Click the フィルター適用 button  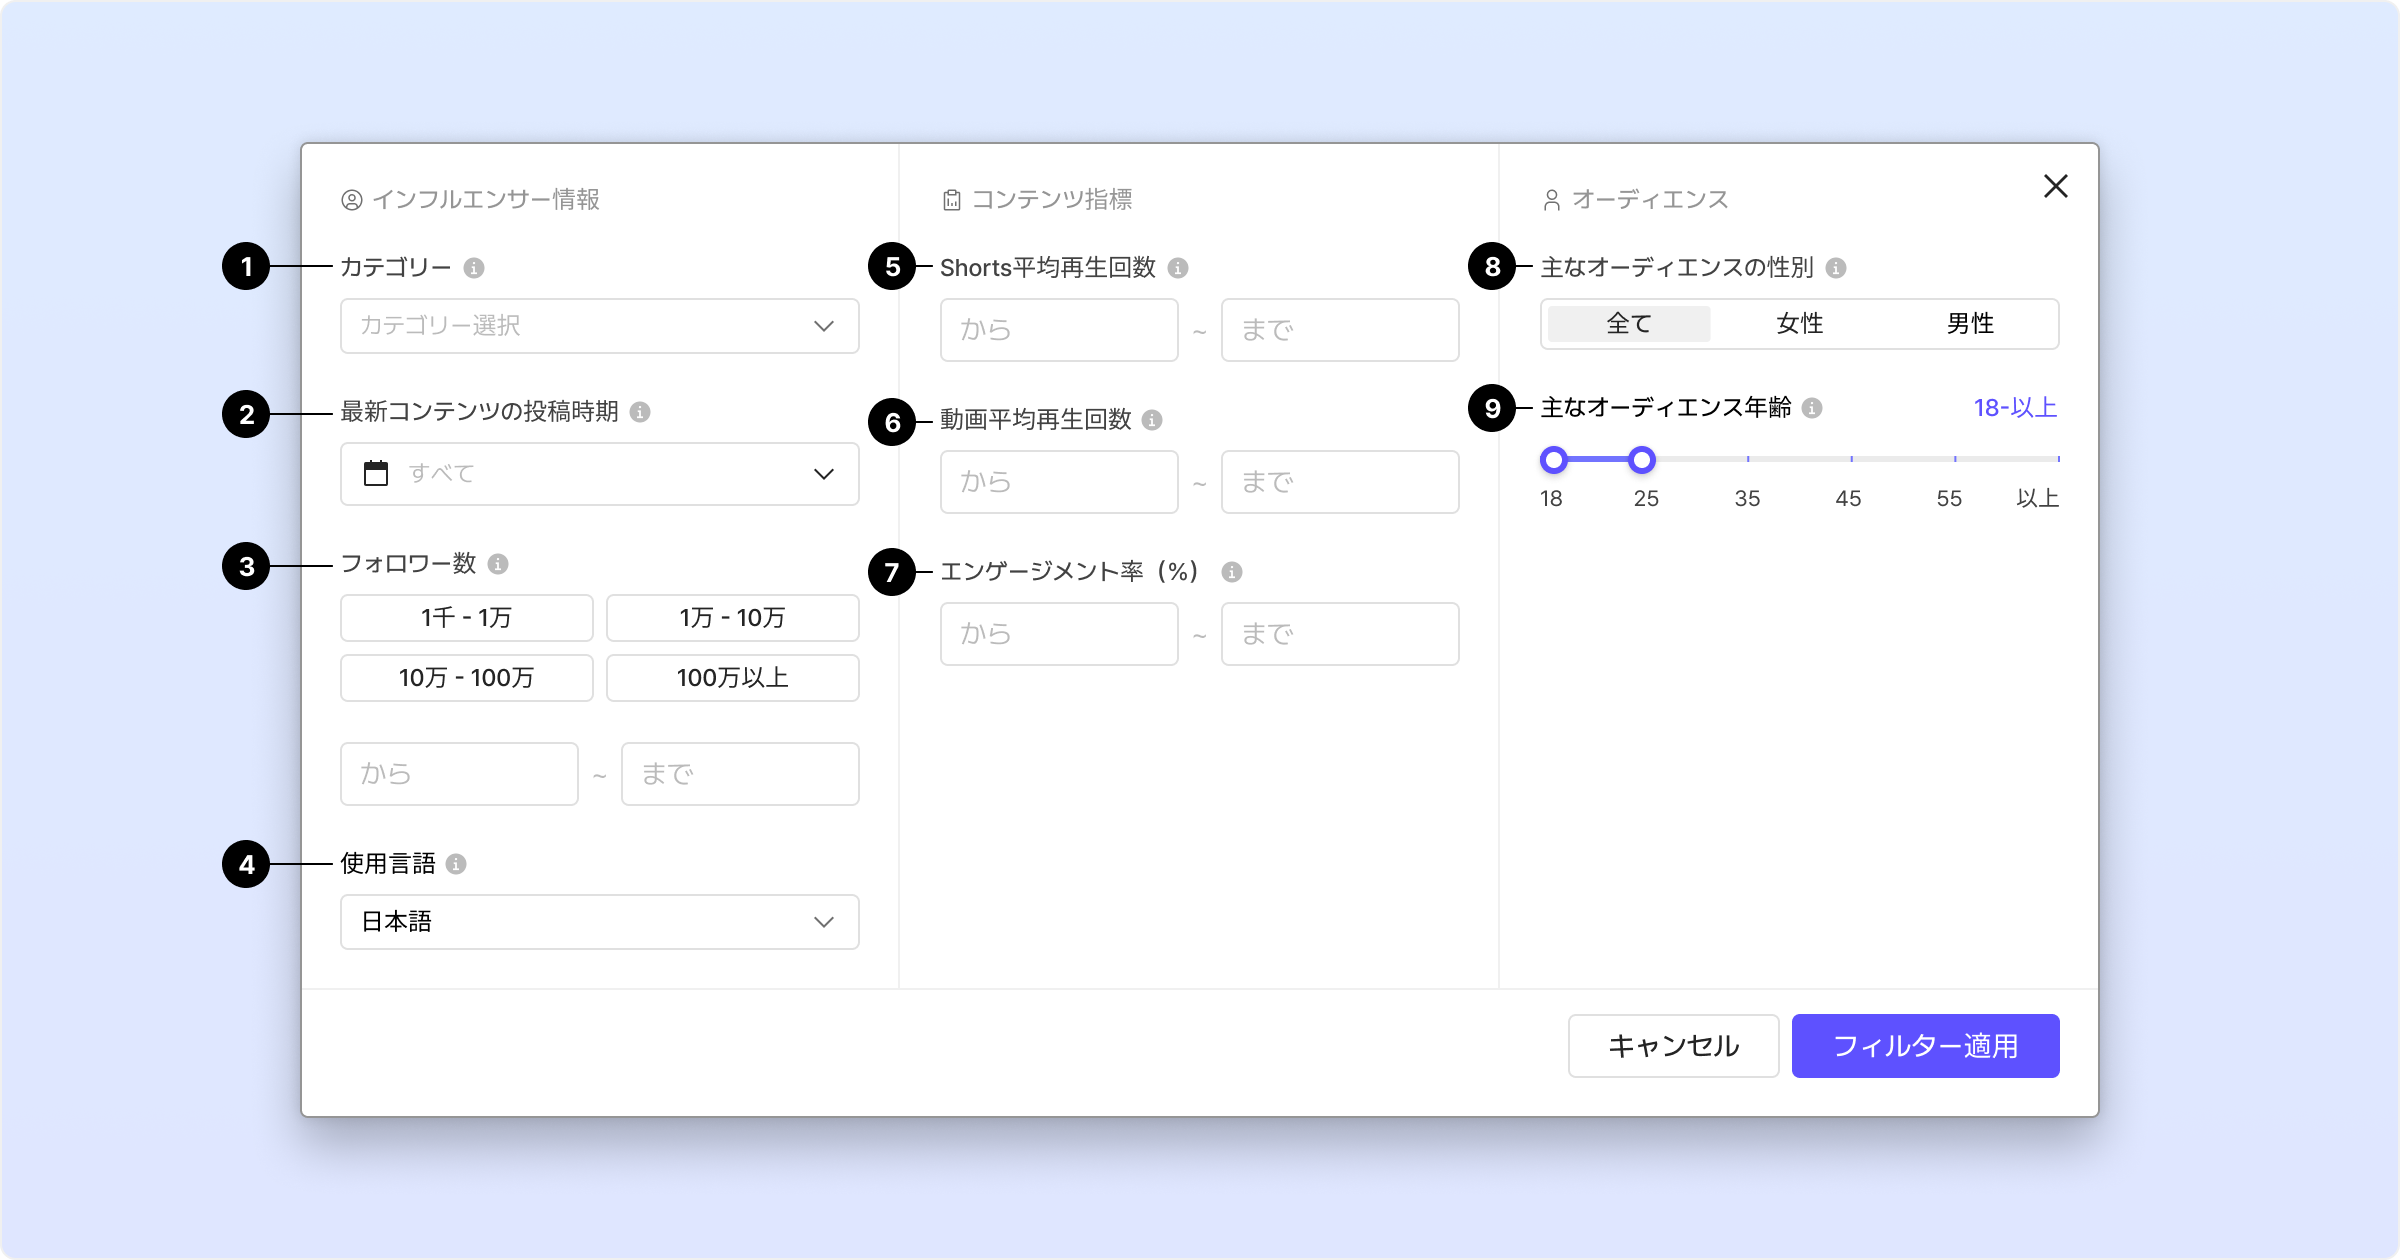tap(1925, 1046)
